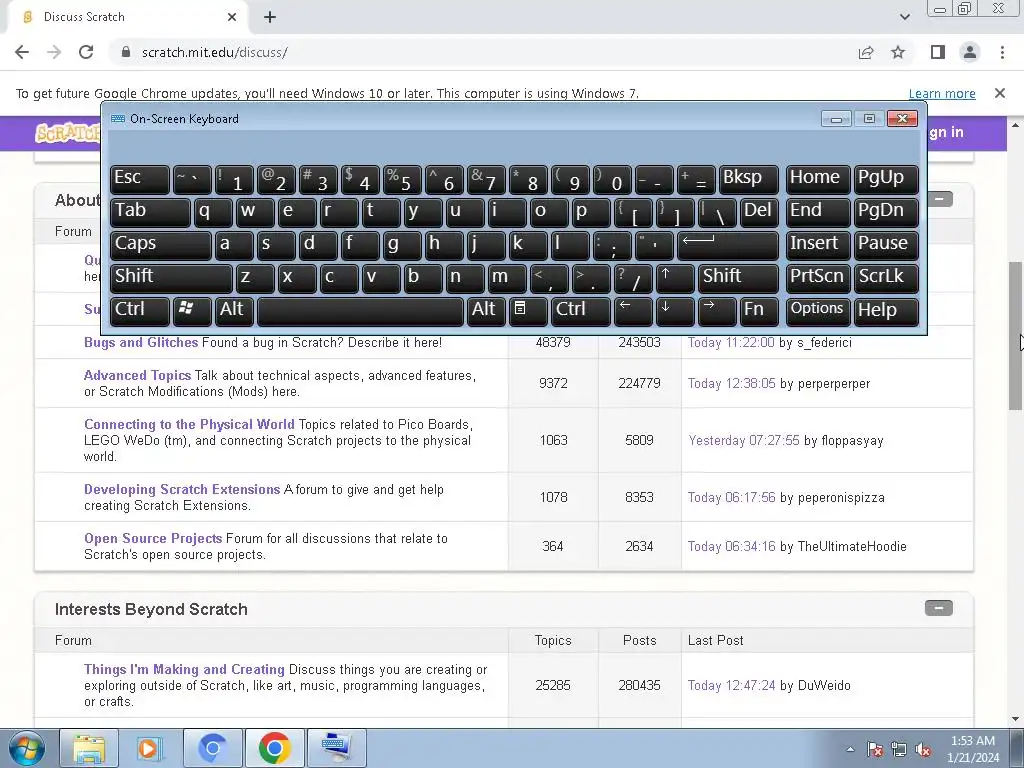Click the PrtScn key on keyboard
The height and width of the screenshot is (768, 1024).
point(818,278)
